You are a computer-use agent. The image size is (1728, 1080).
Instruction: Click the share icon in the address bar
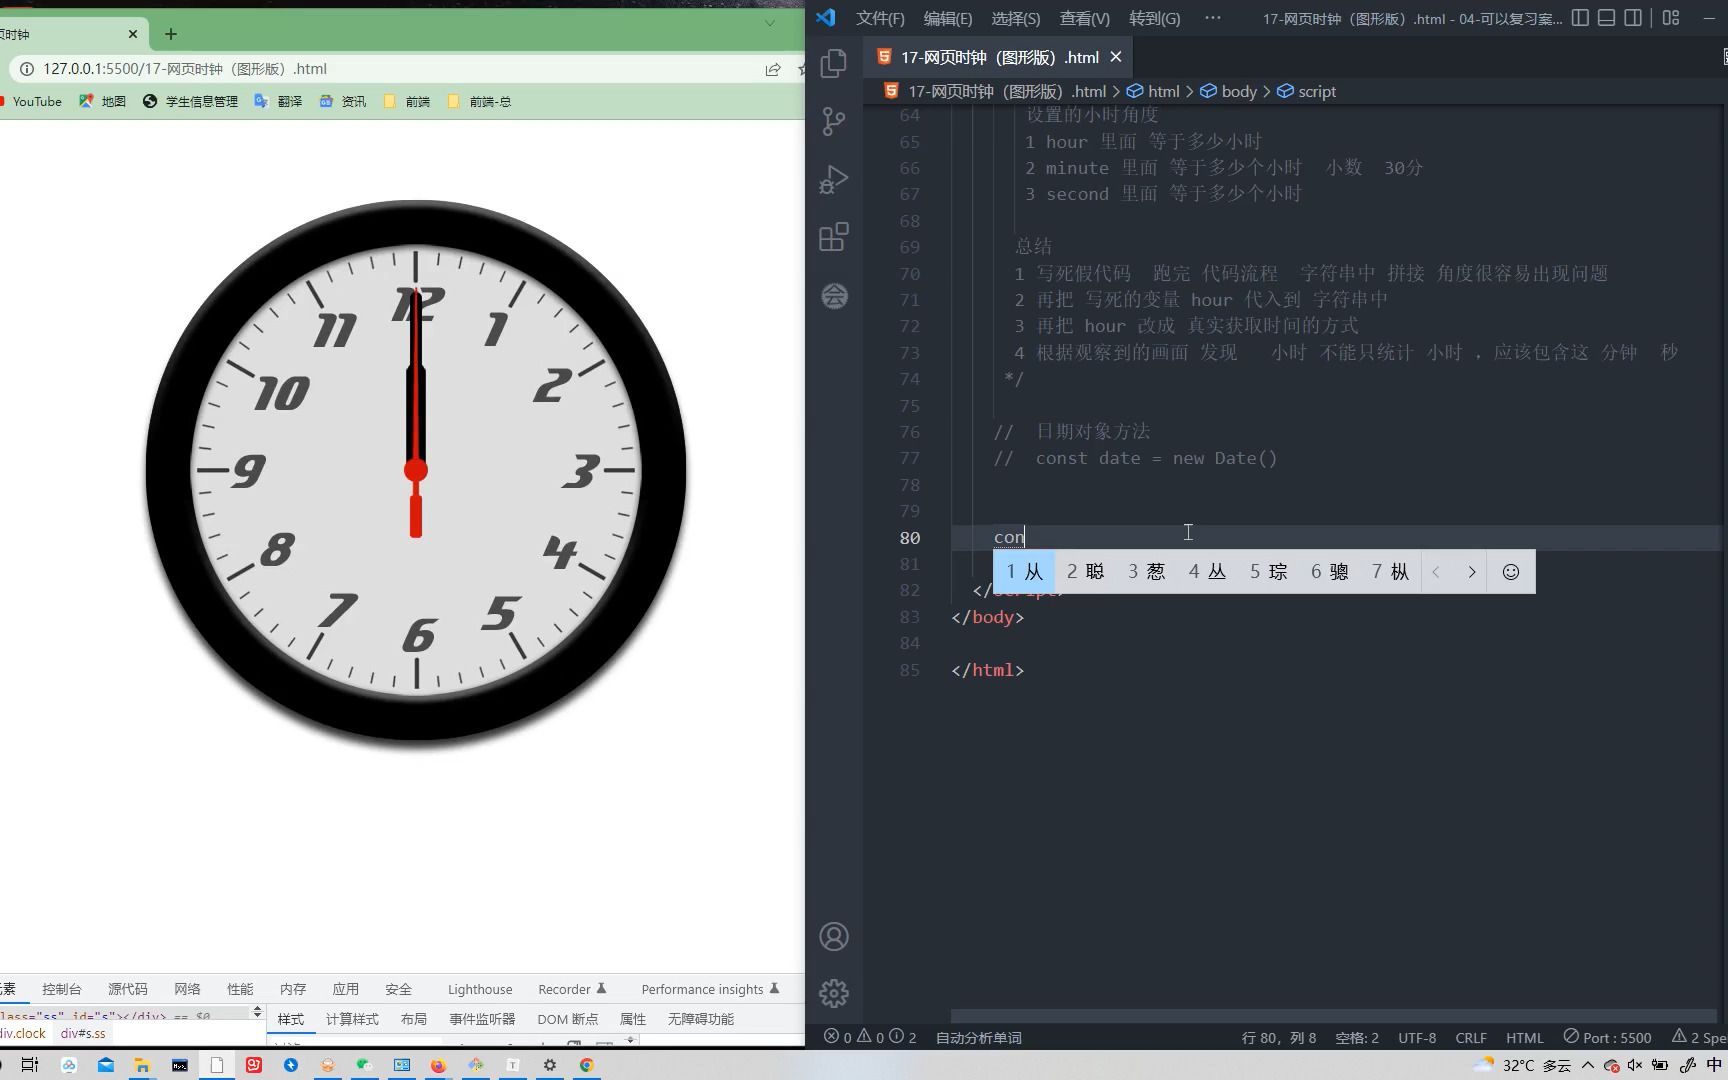coord(773,69)
